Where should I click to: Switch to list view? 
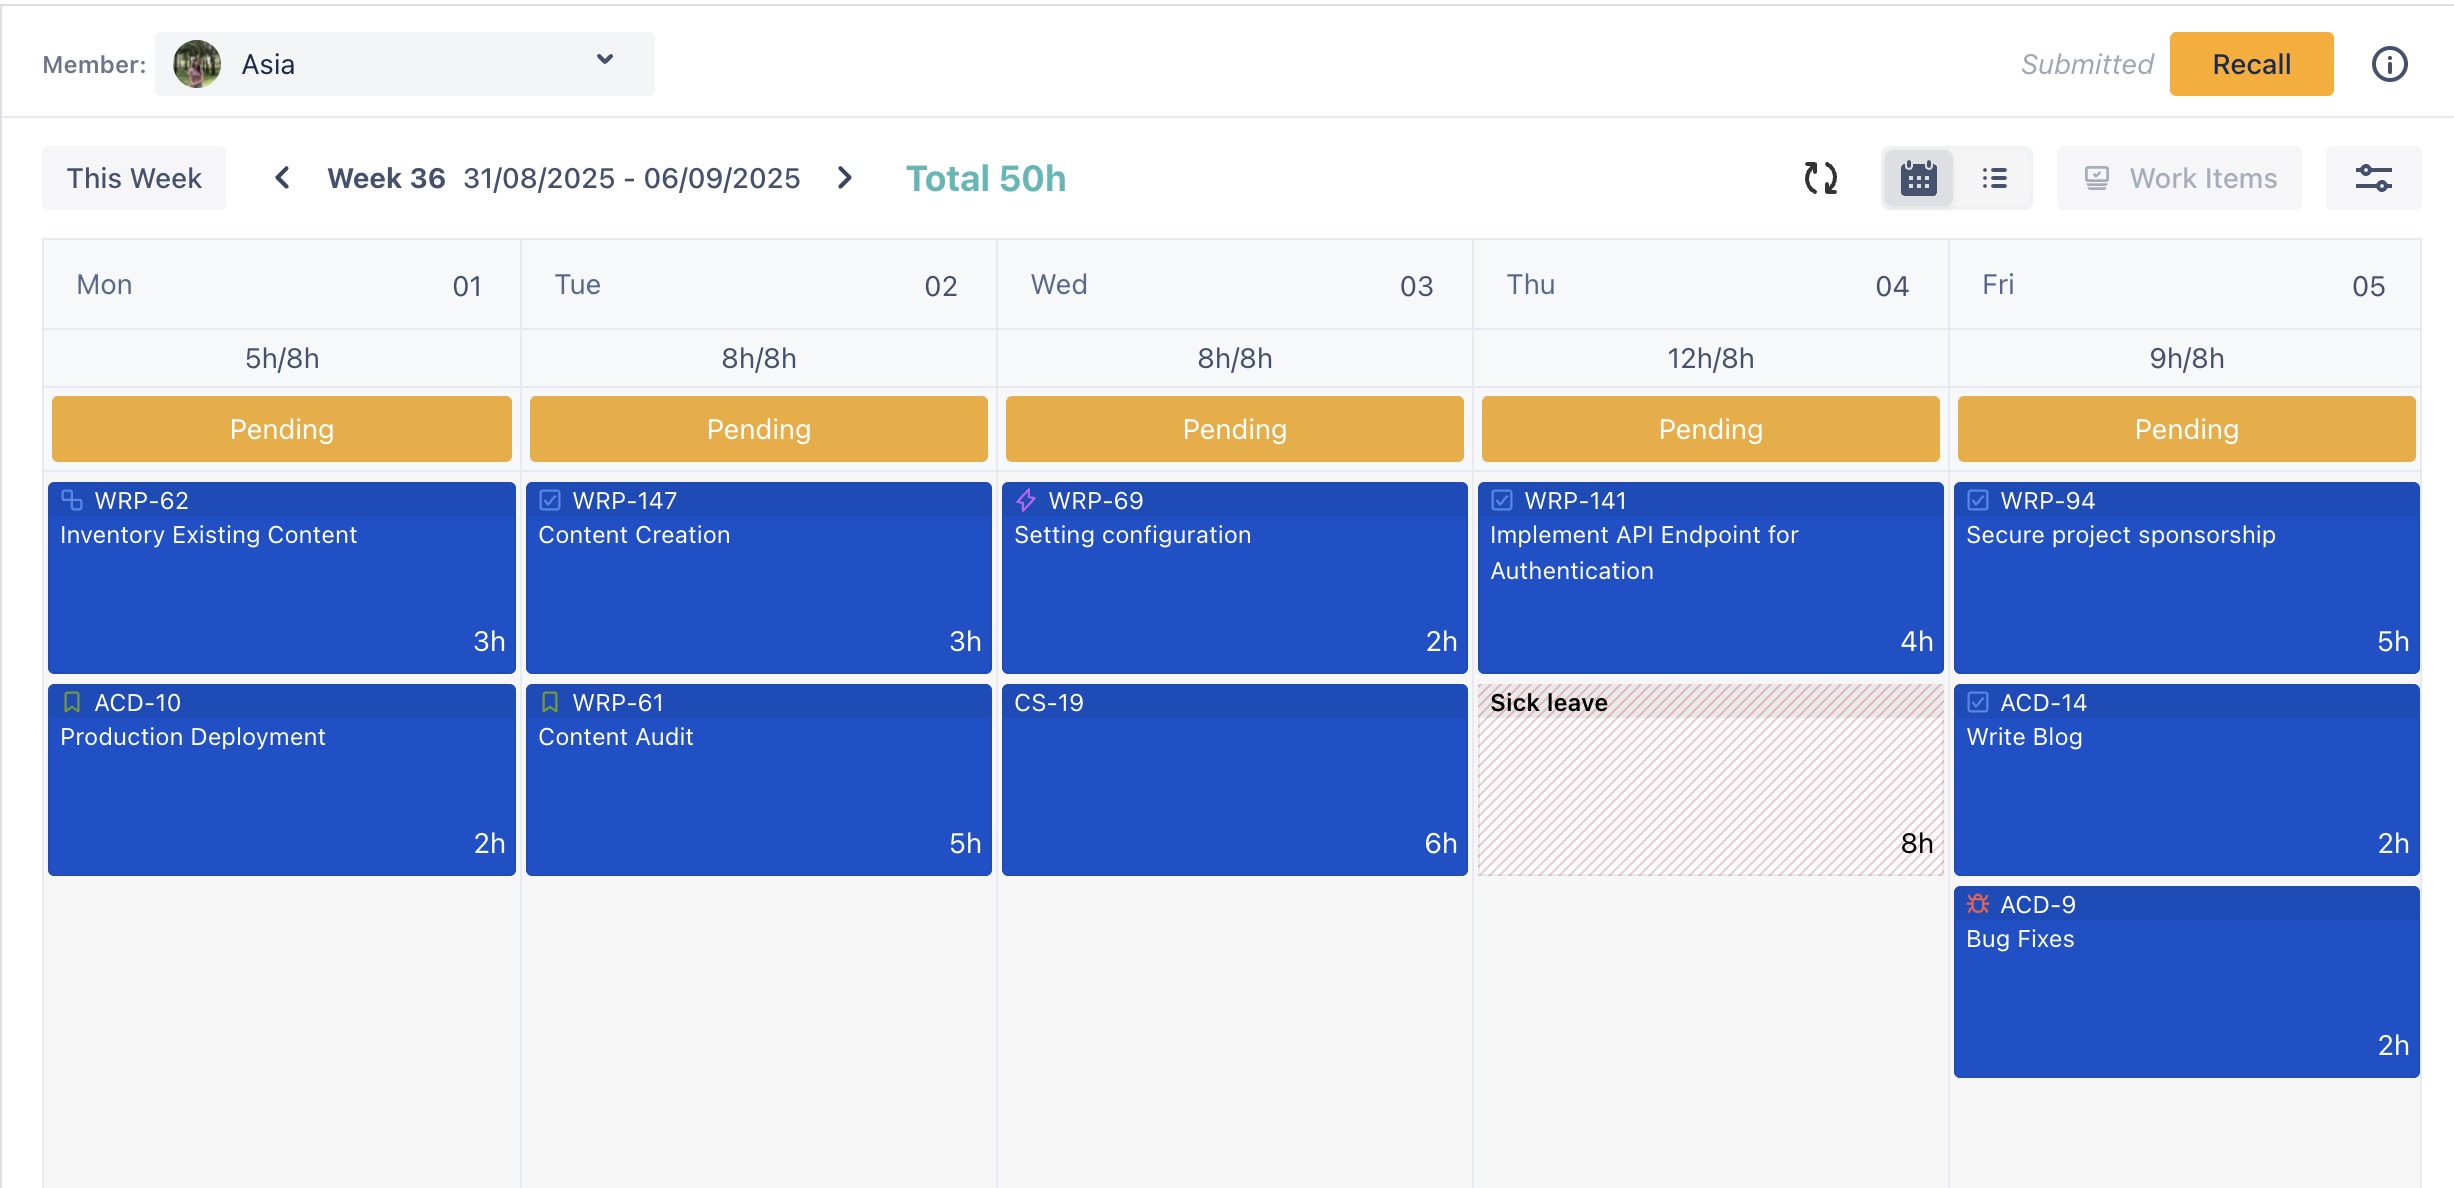click(1994, 178)
